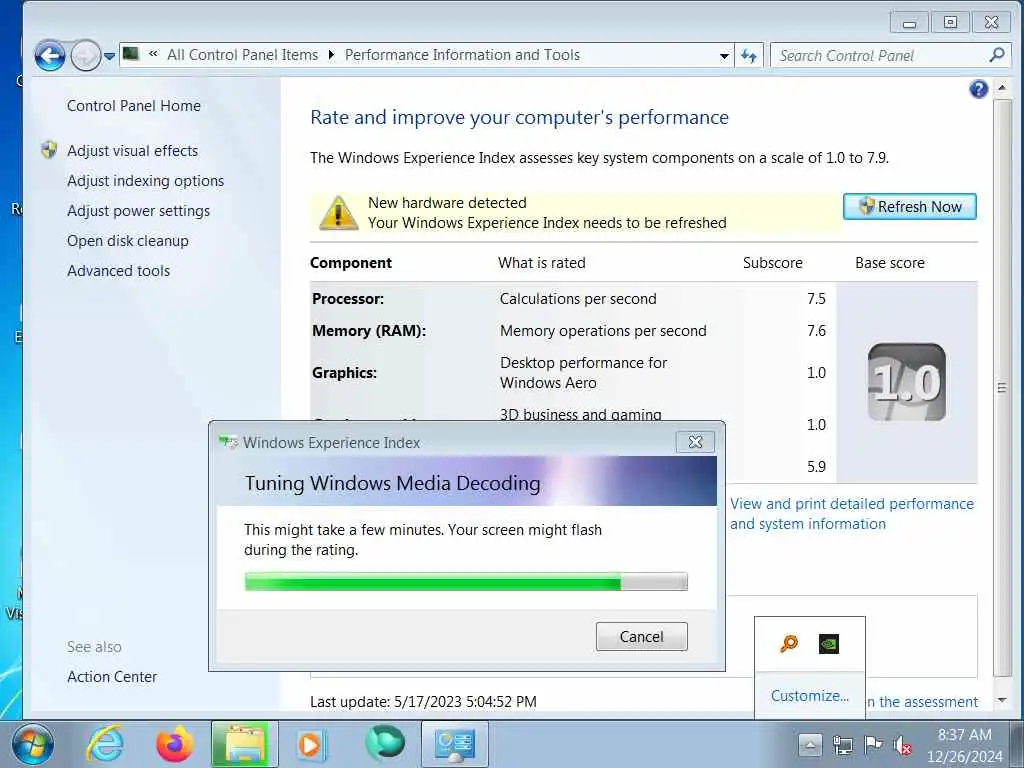
Task: Click the Memory (RAM) subscore 7.6
Action: point(816,331)
